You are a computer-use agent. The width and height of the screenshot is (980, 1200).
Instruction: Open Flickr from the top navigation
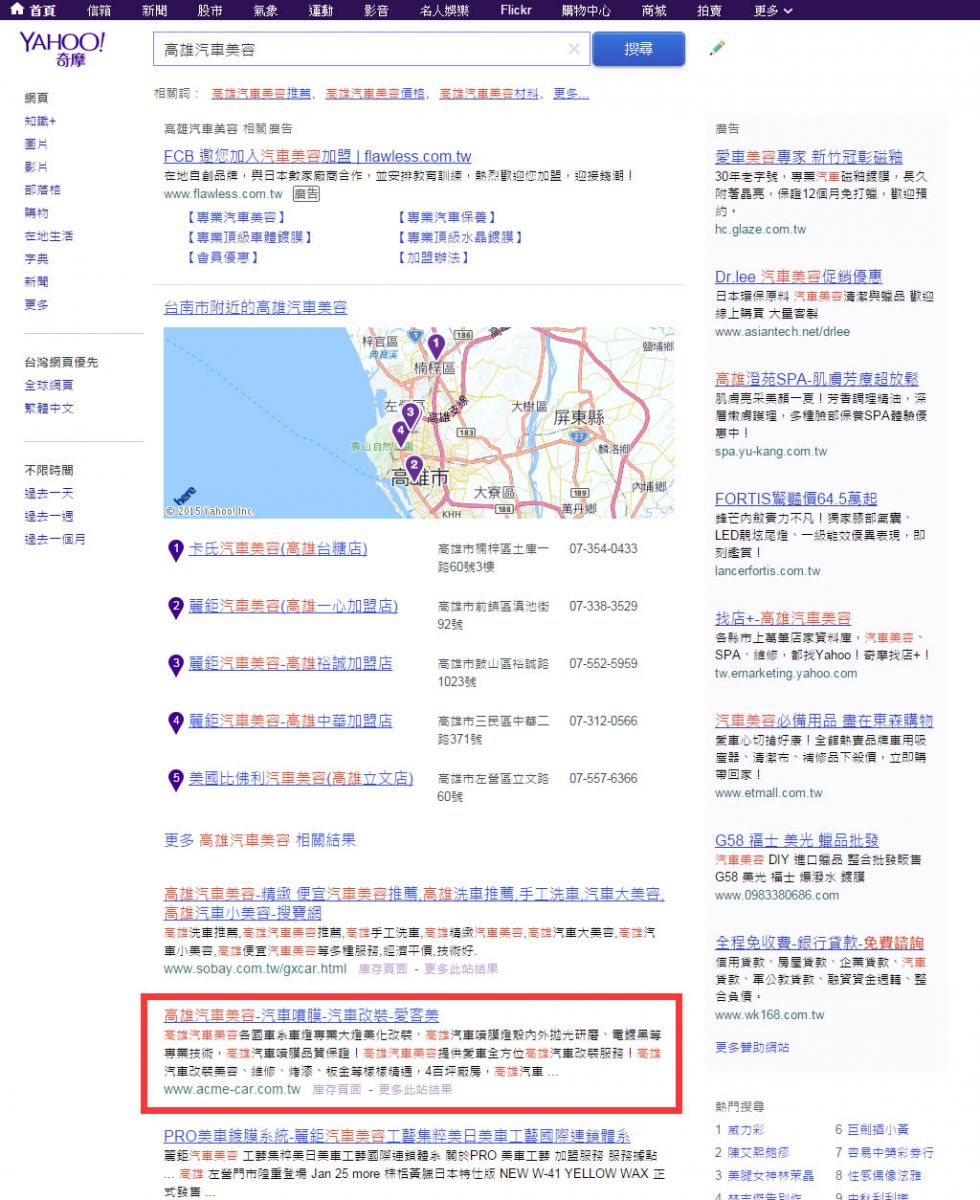pyautogui.click(x=516, y=10)
